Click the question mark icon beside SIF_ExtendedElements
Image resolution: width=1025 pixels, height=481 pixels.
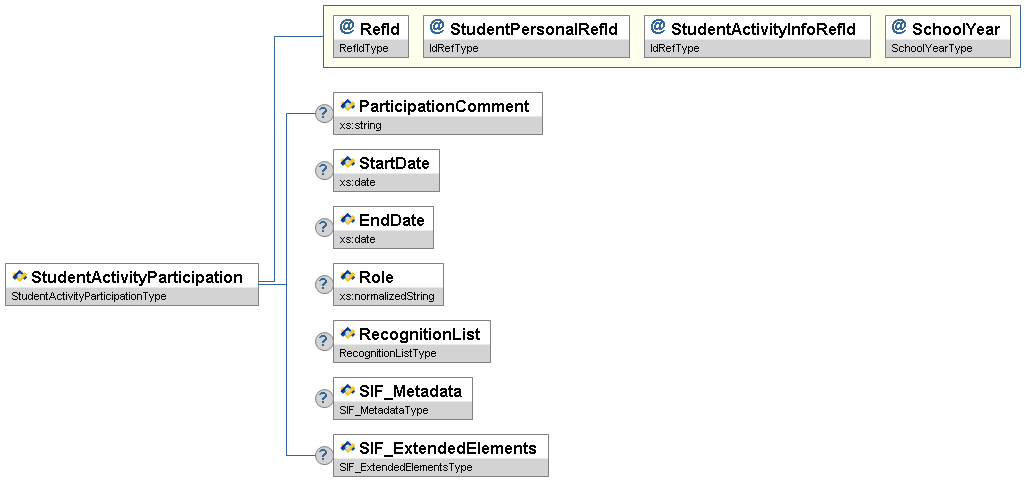(323, 456)
